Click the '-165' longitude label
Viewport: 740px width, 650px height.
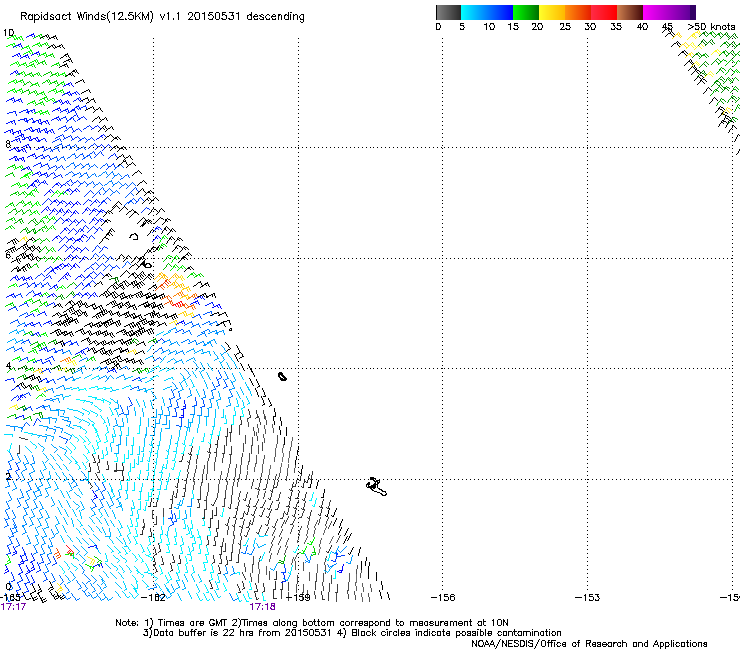coord(10,598)
